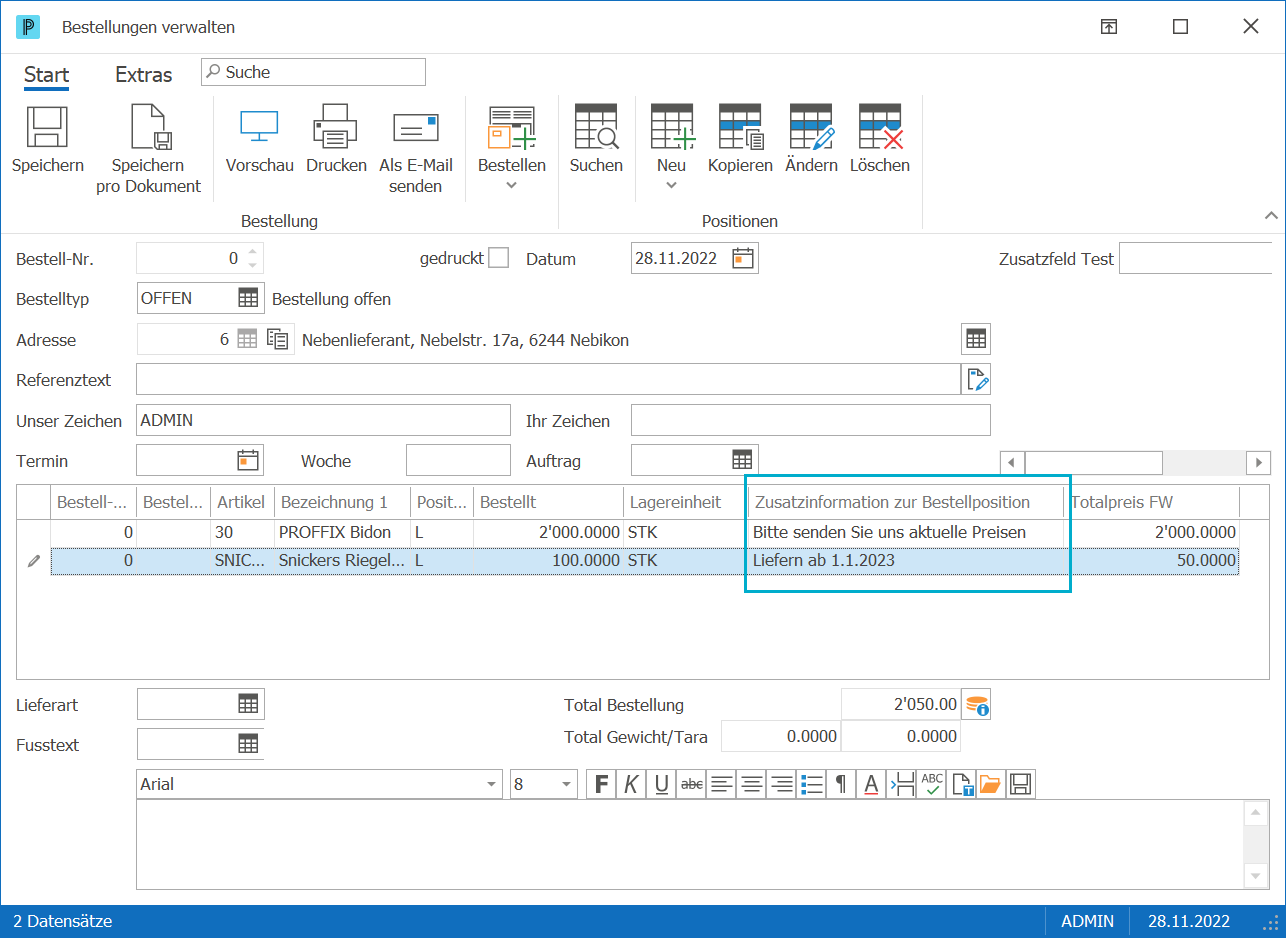Toggle bold formatting button
Image resolution: width=1286 pixels, height=938 pixels.
pyautogui.click(x=601, y=785)
